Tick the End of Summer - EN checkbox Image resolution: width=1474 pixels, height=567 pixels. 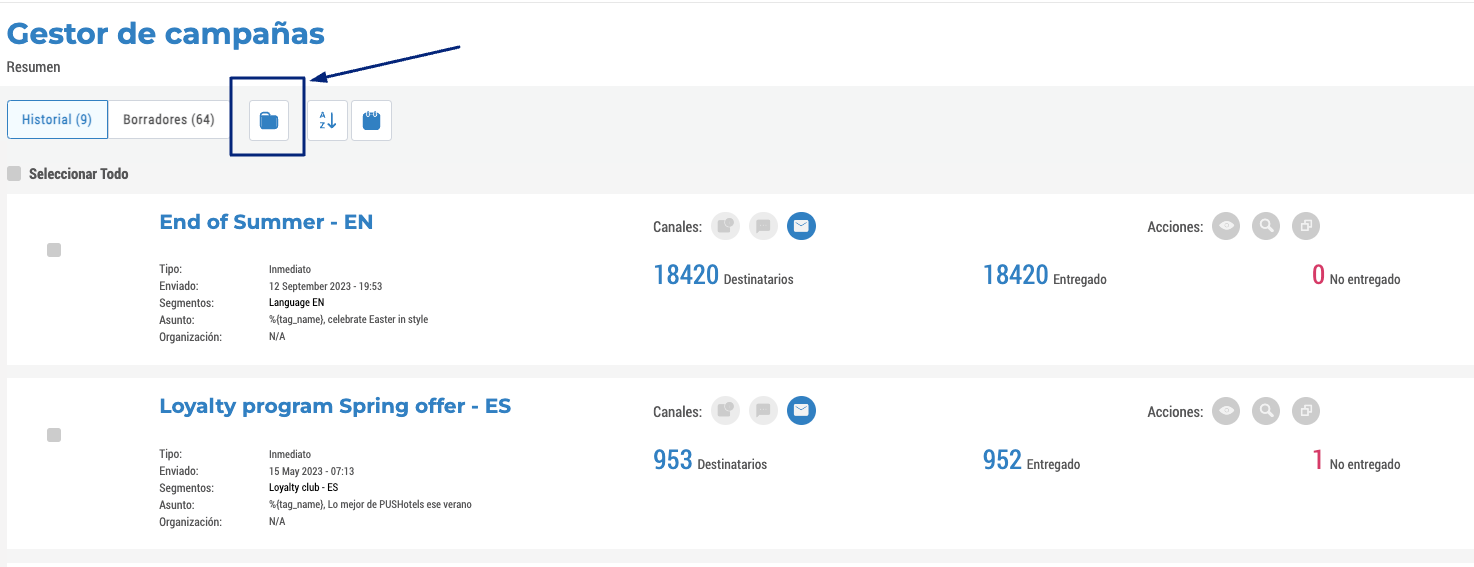click(54, 250)
